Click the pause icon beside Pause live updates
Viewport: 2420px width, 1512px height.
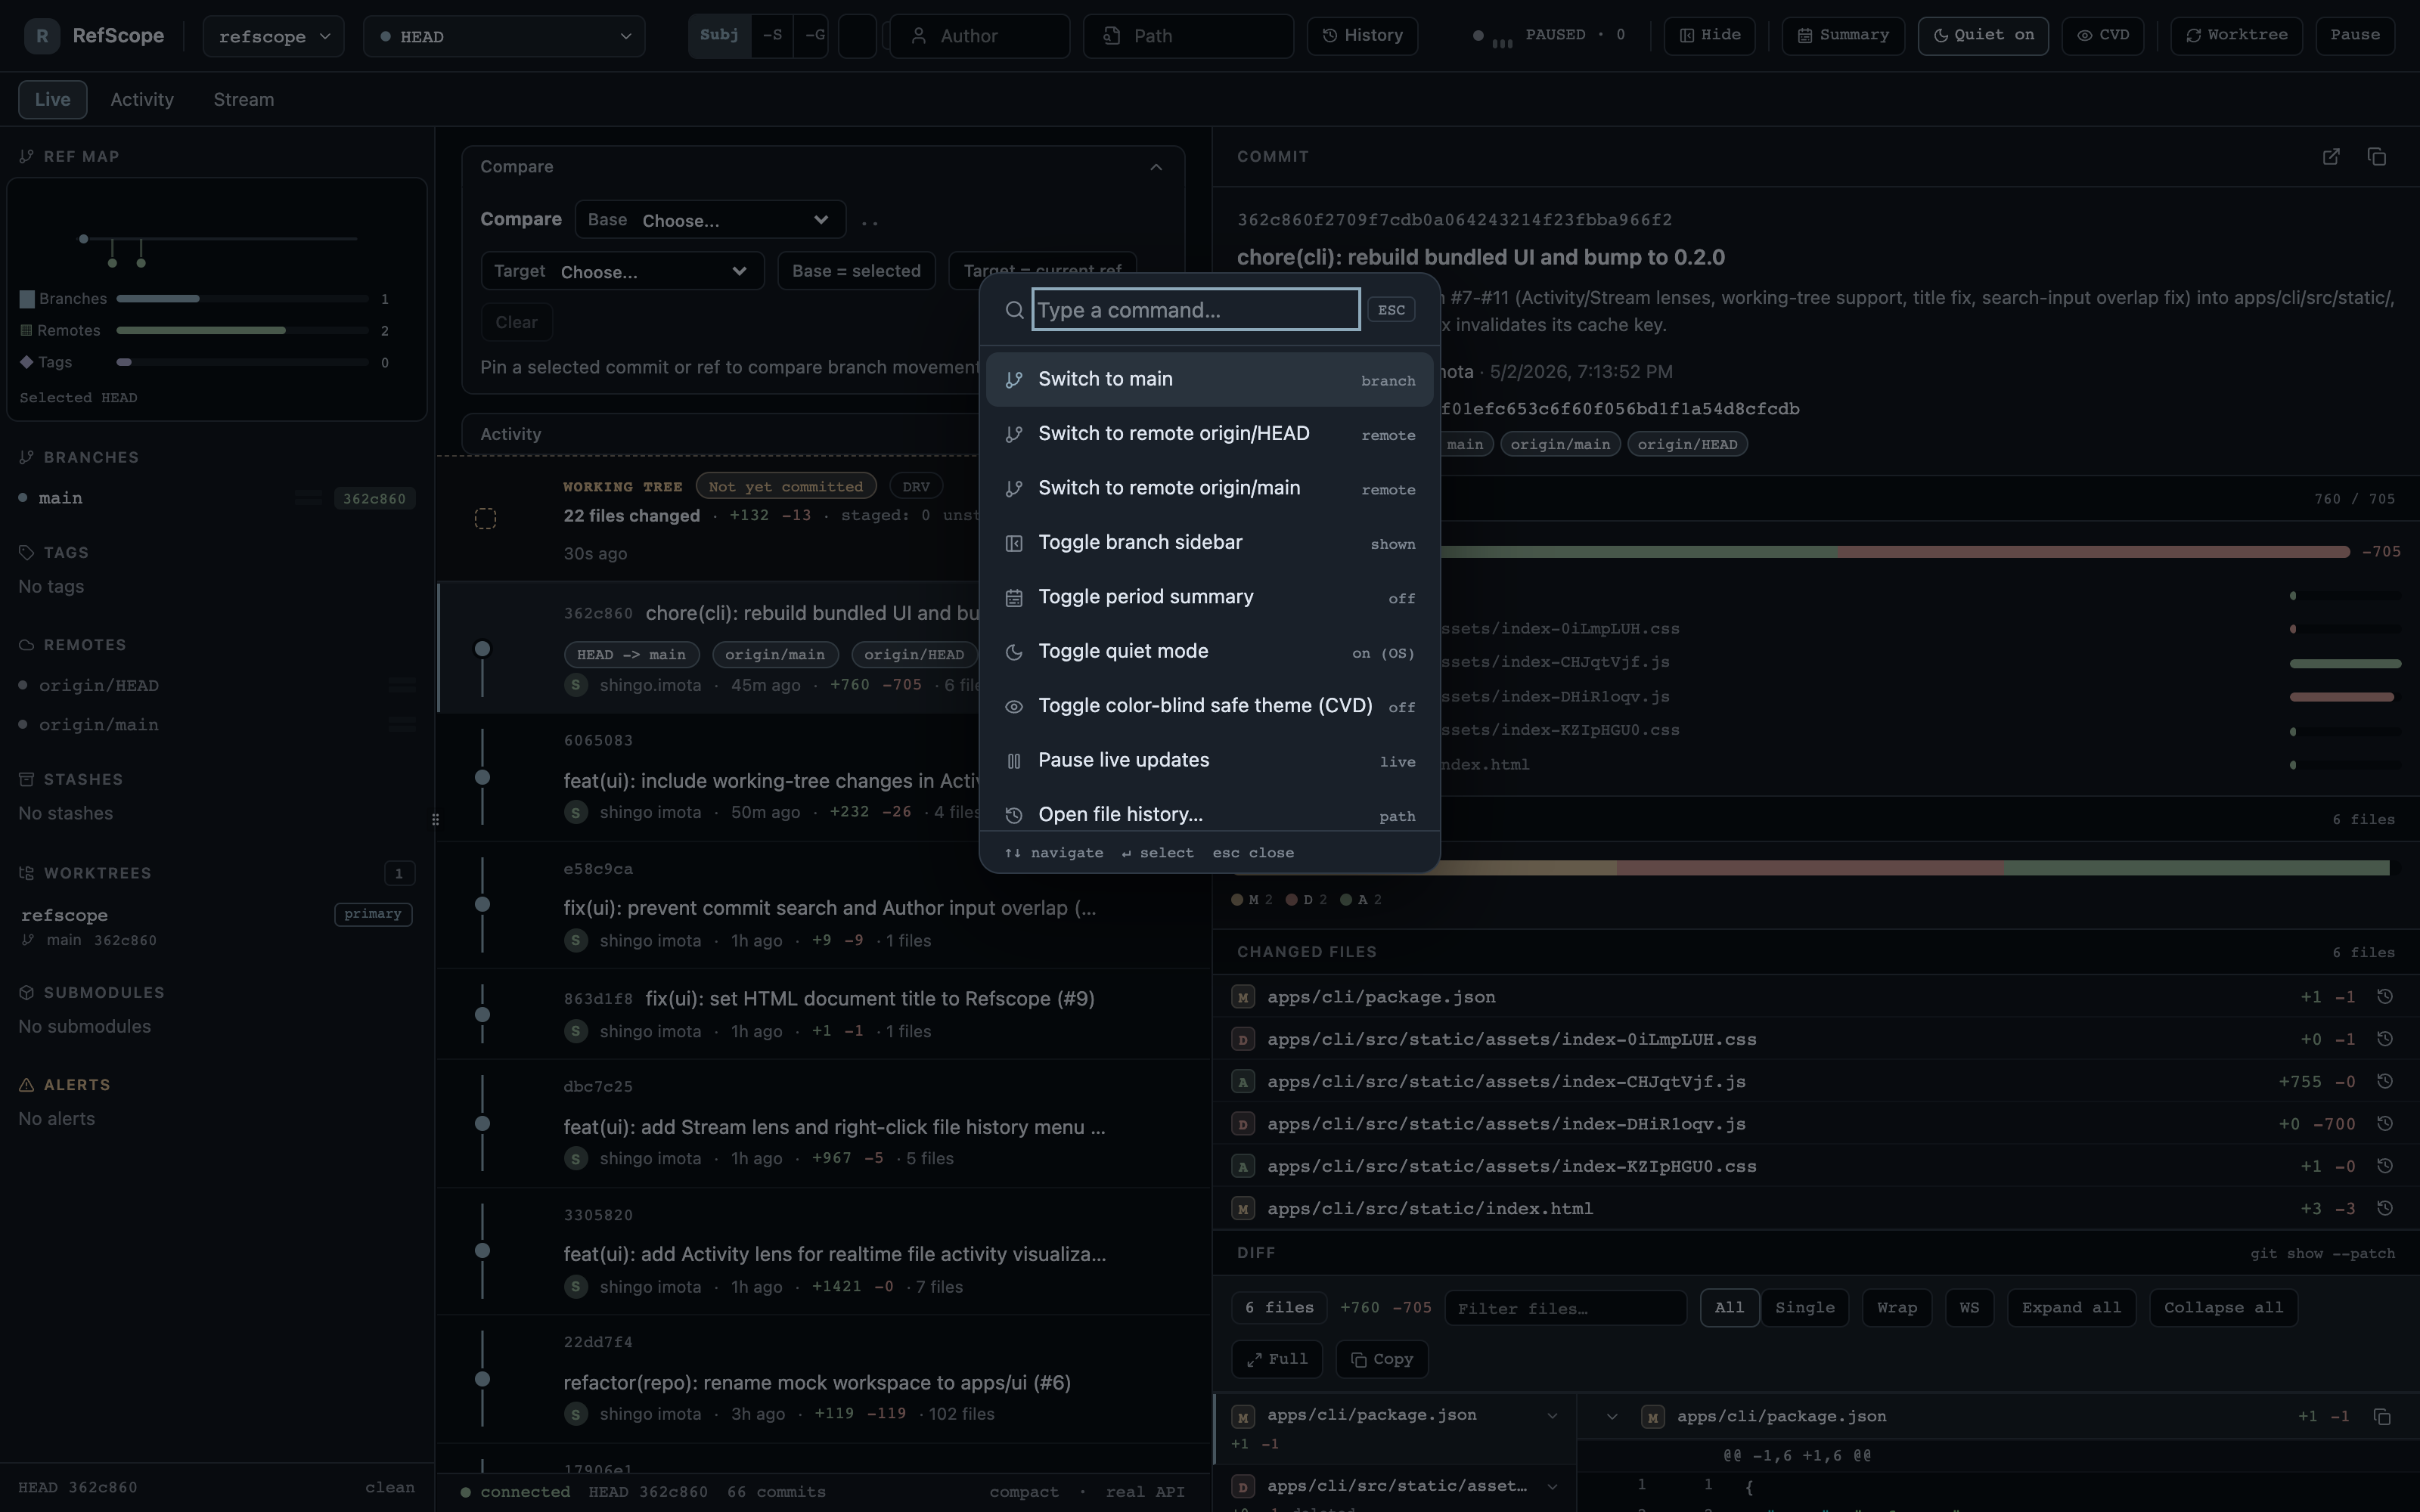coord(1014,761)
